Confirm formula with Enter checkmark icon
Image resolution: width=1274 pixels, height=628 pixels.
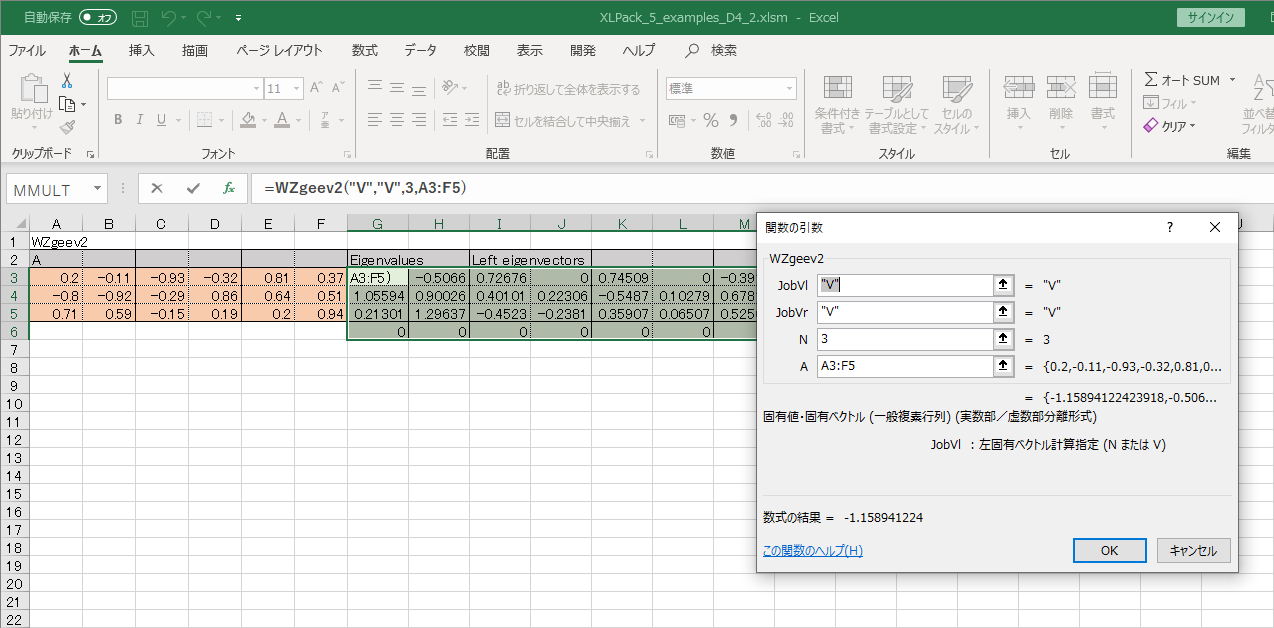[193, 188]
